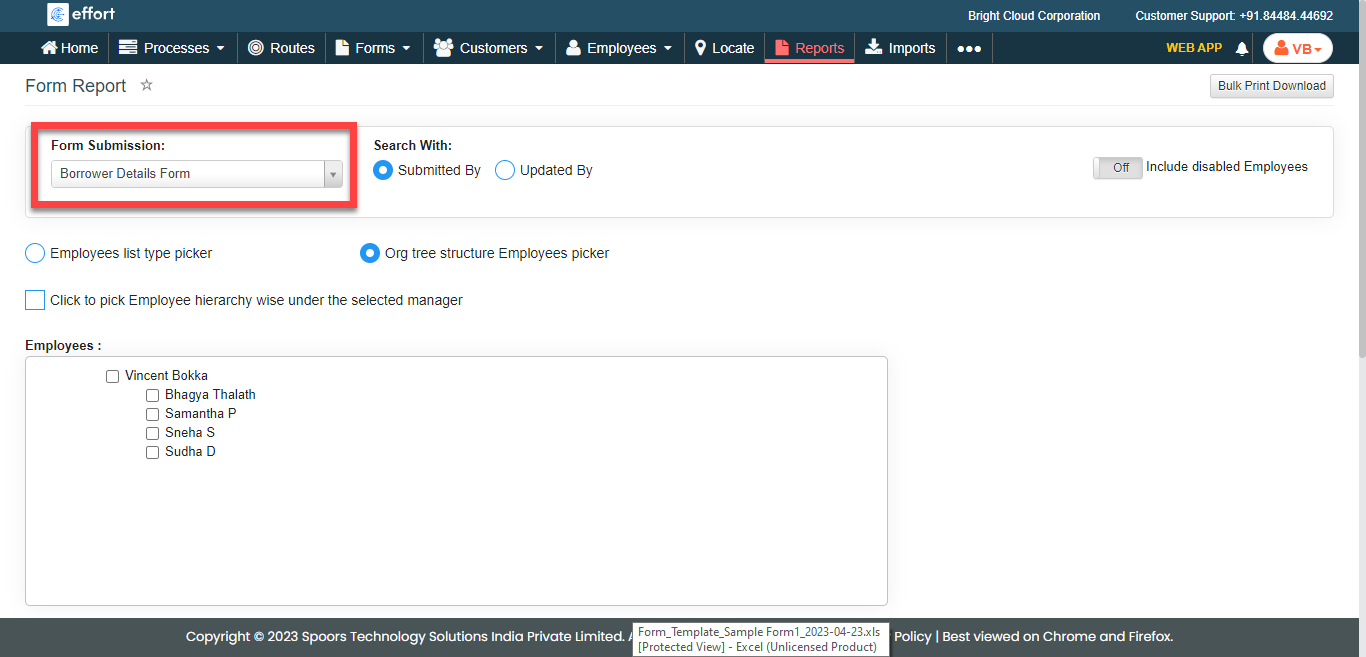Viewport: 1366px width, 657px height.
Task: Open the VB user profile dropdown
Action: pyautogui.click(x=1297, y=48)
